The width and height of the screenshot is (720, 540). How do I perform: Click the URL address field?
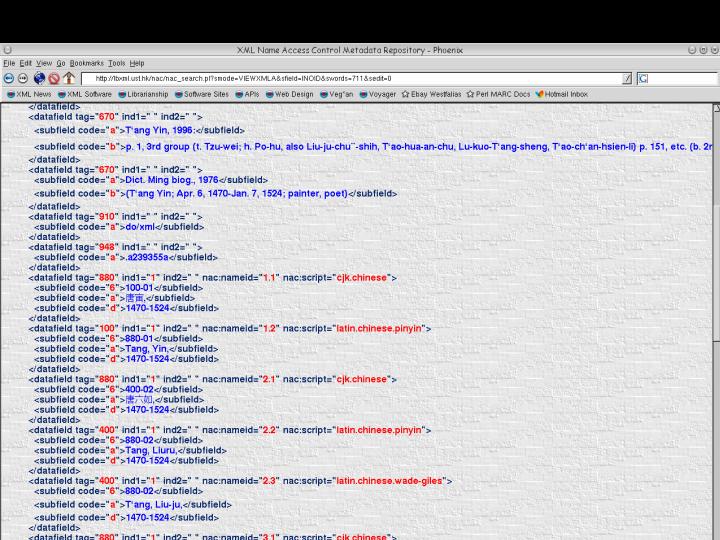tap(350, 78)
